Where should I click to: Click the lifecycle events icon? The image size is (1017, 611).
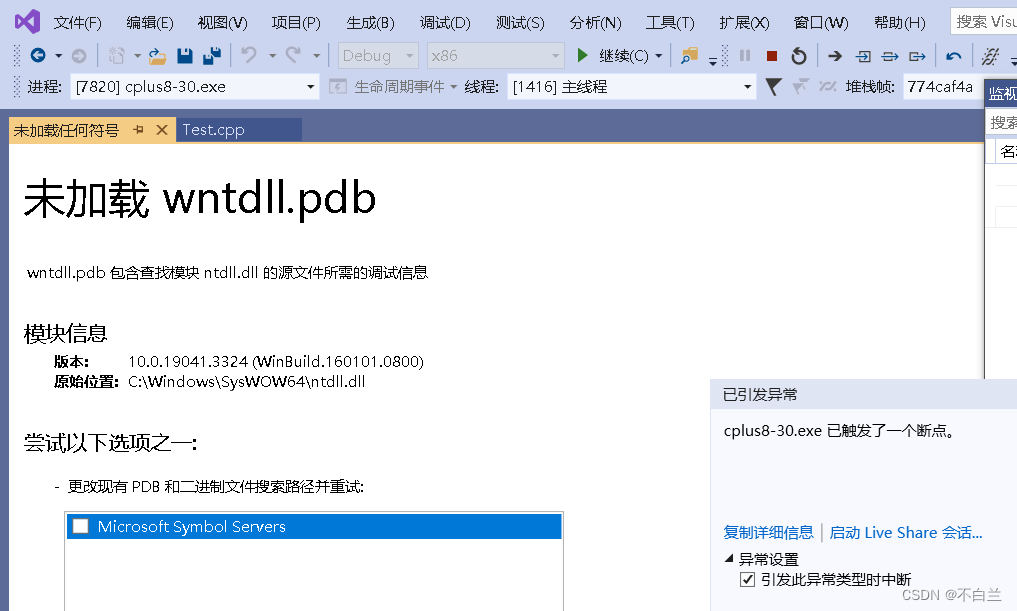tap(337, 86)
